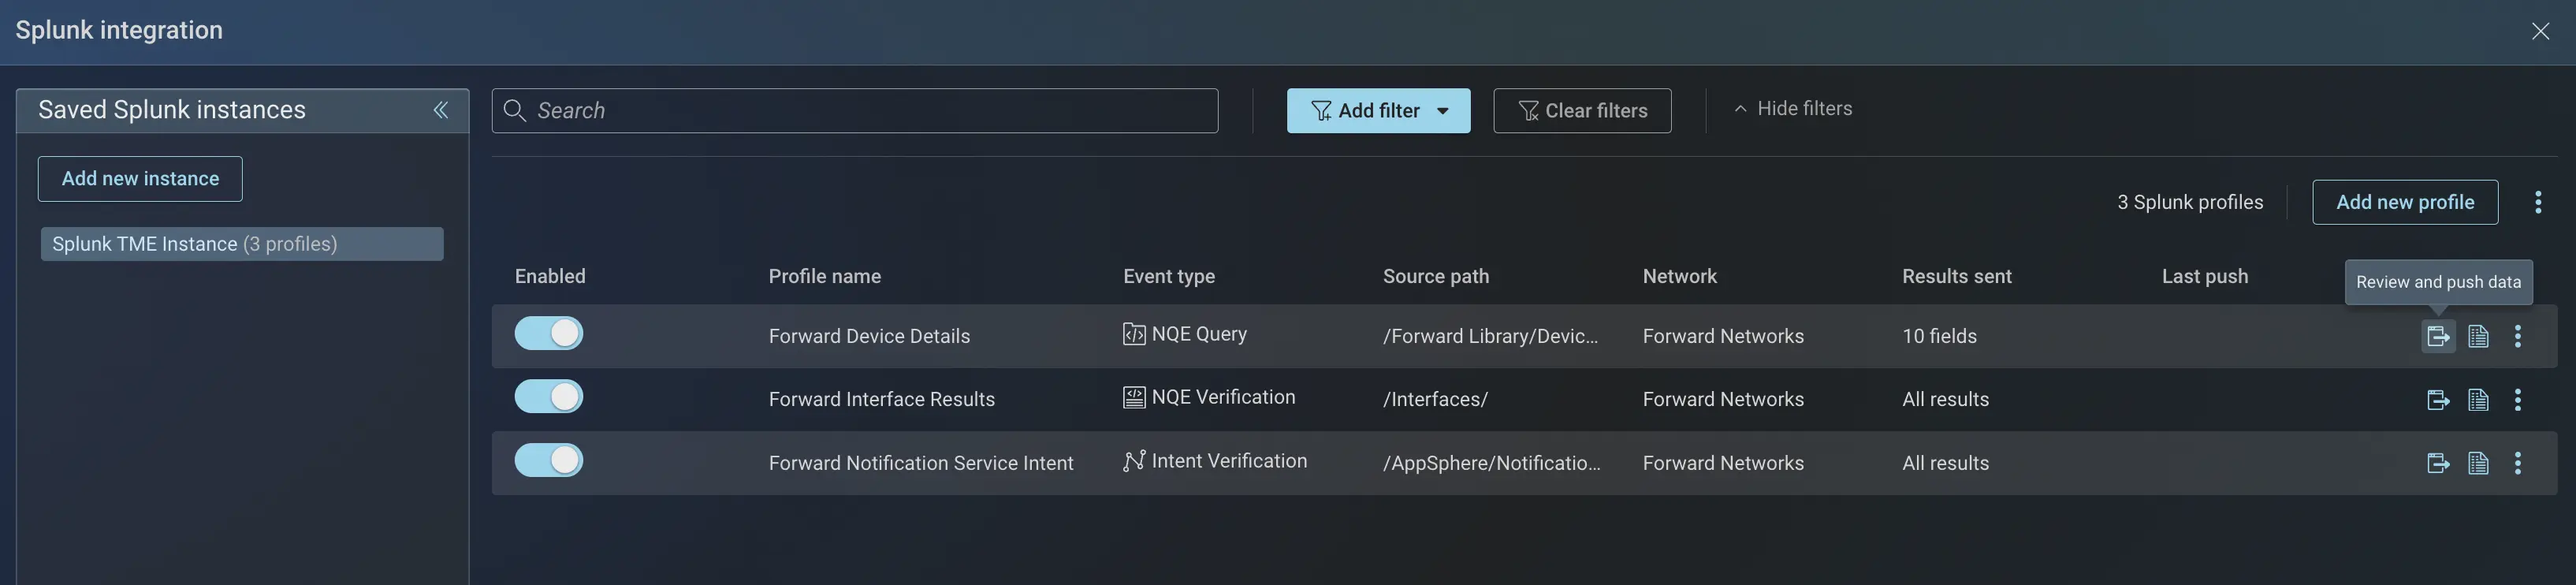Screen dimensions: 2576x585
Task: Open kebab menu for Forward Device Details row
Action: [2517, 336]
